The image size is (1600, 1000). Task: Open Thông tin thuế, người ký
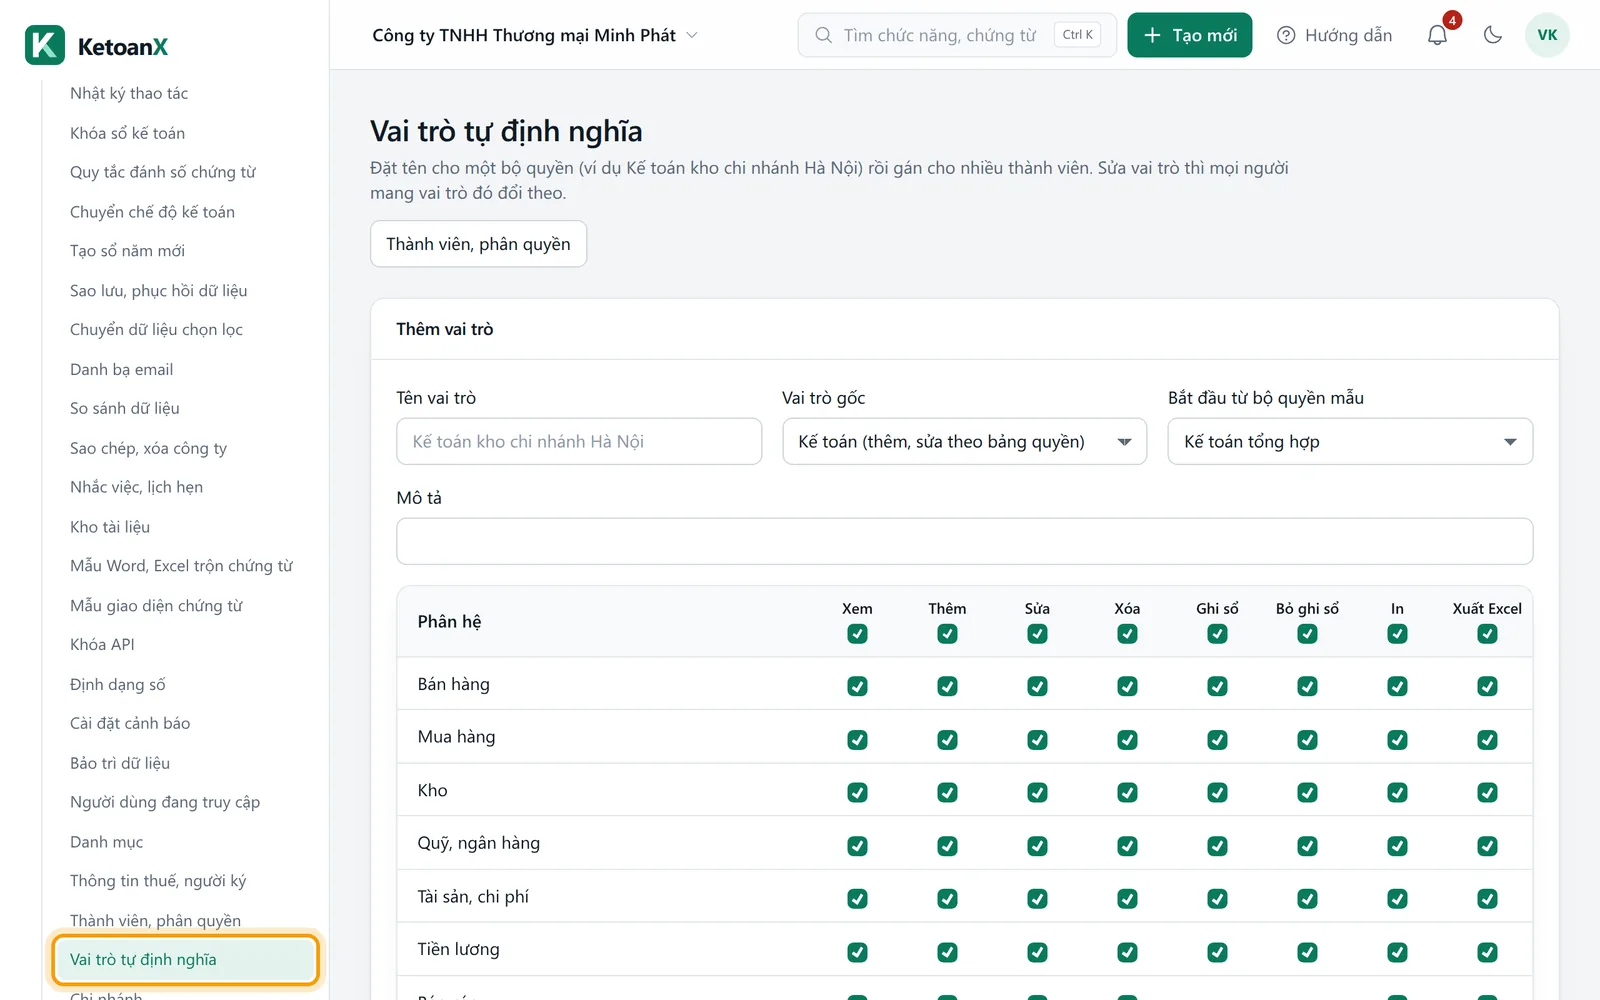pyautogui.click(x=158, y=881)
